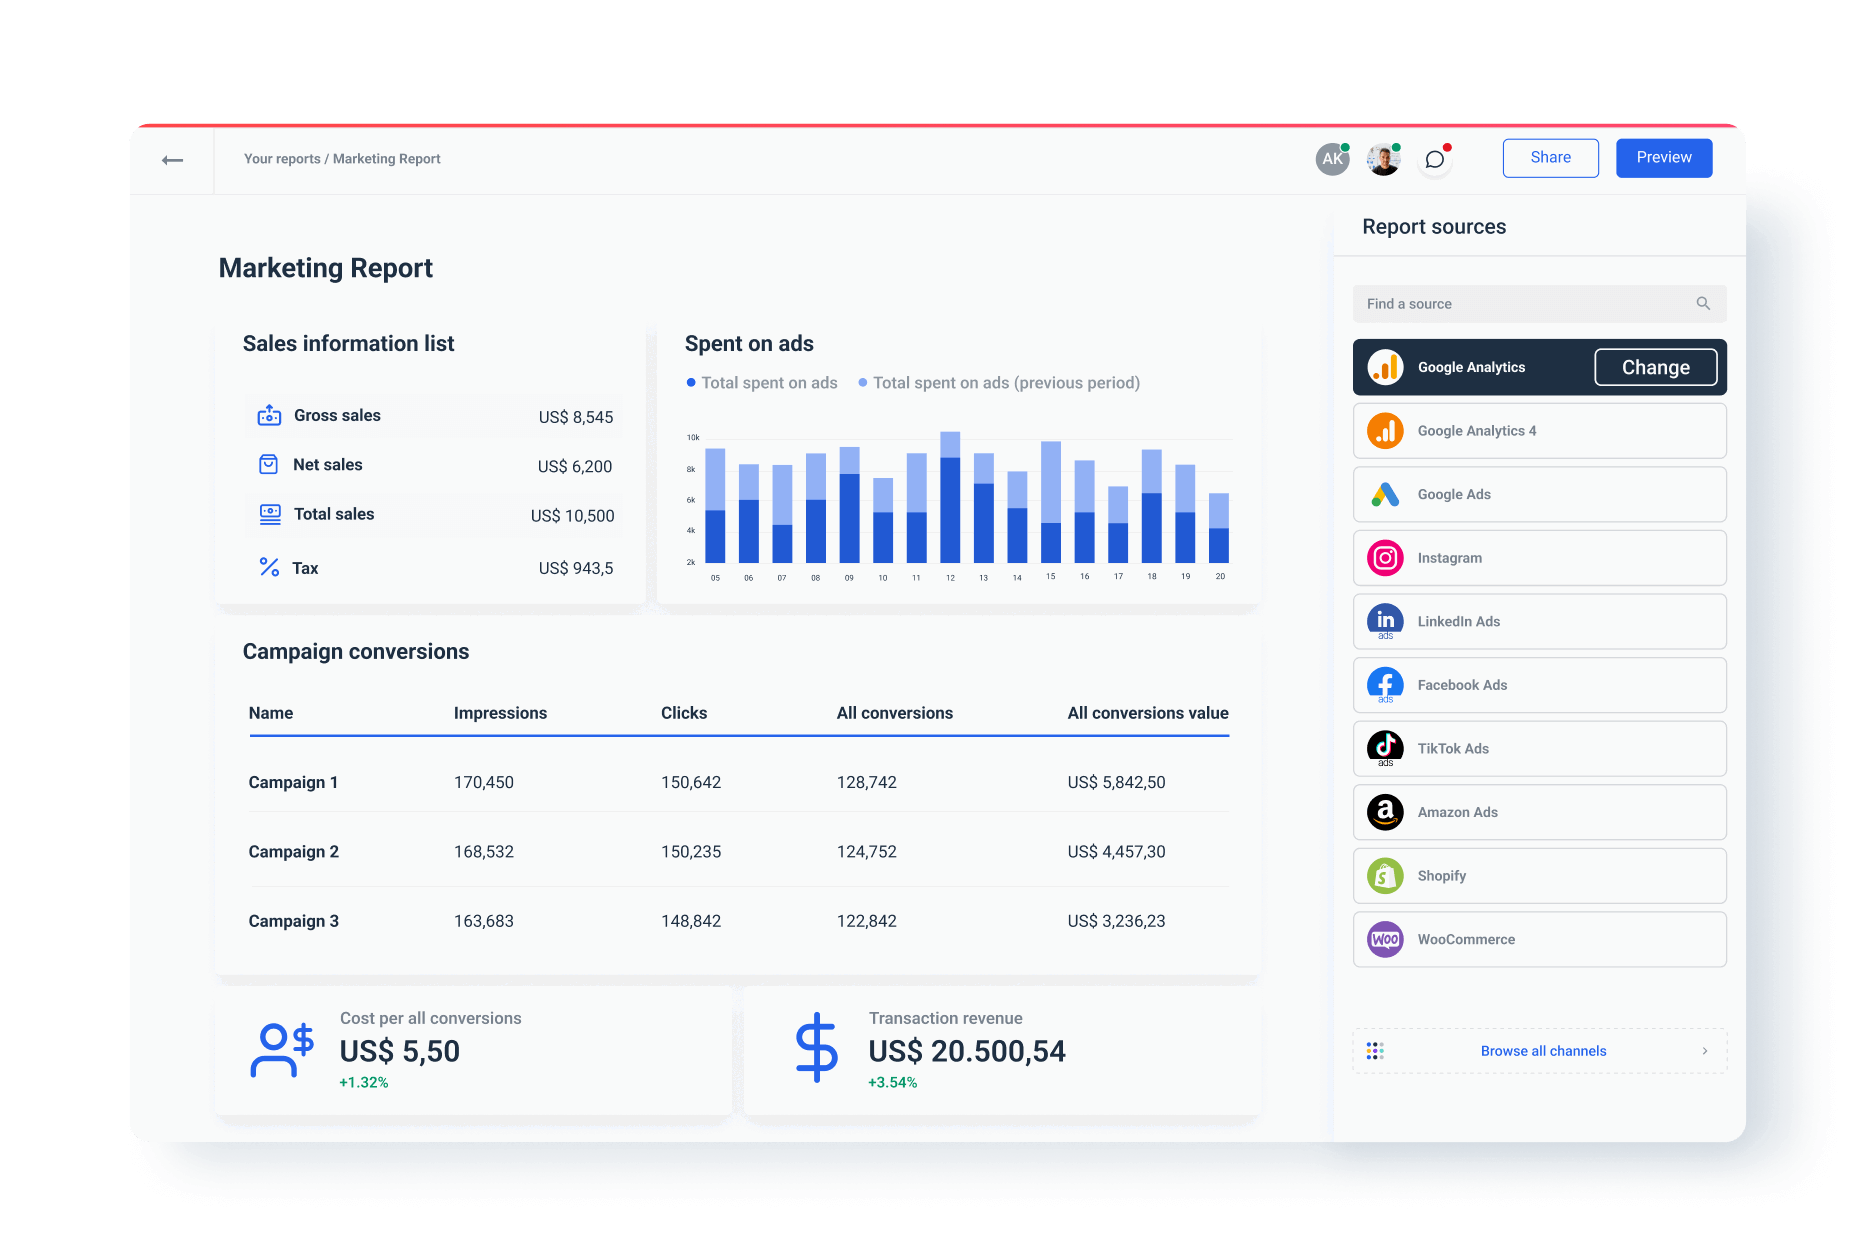Open the search icon in Find a source
Image resolution: width=1860 pixels, height=1233 pixels.
[1703, 303]
